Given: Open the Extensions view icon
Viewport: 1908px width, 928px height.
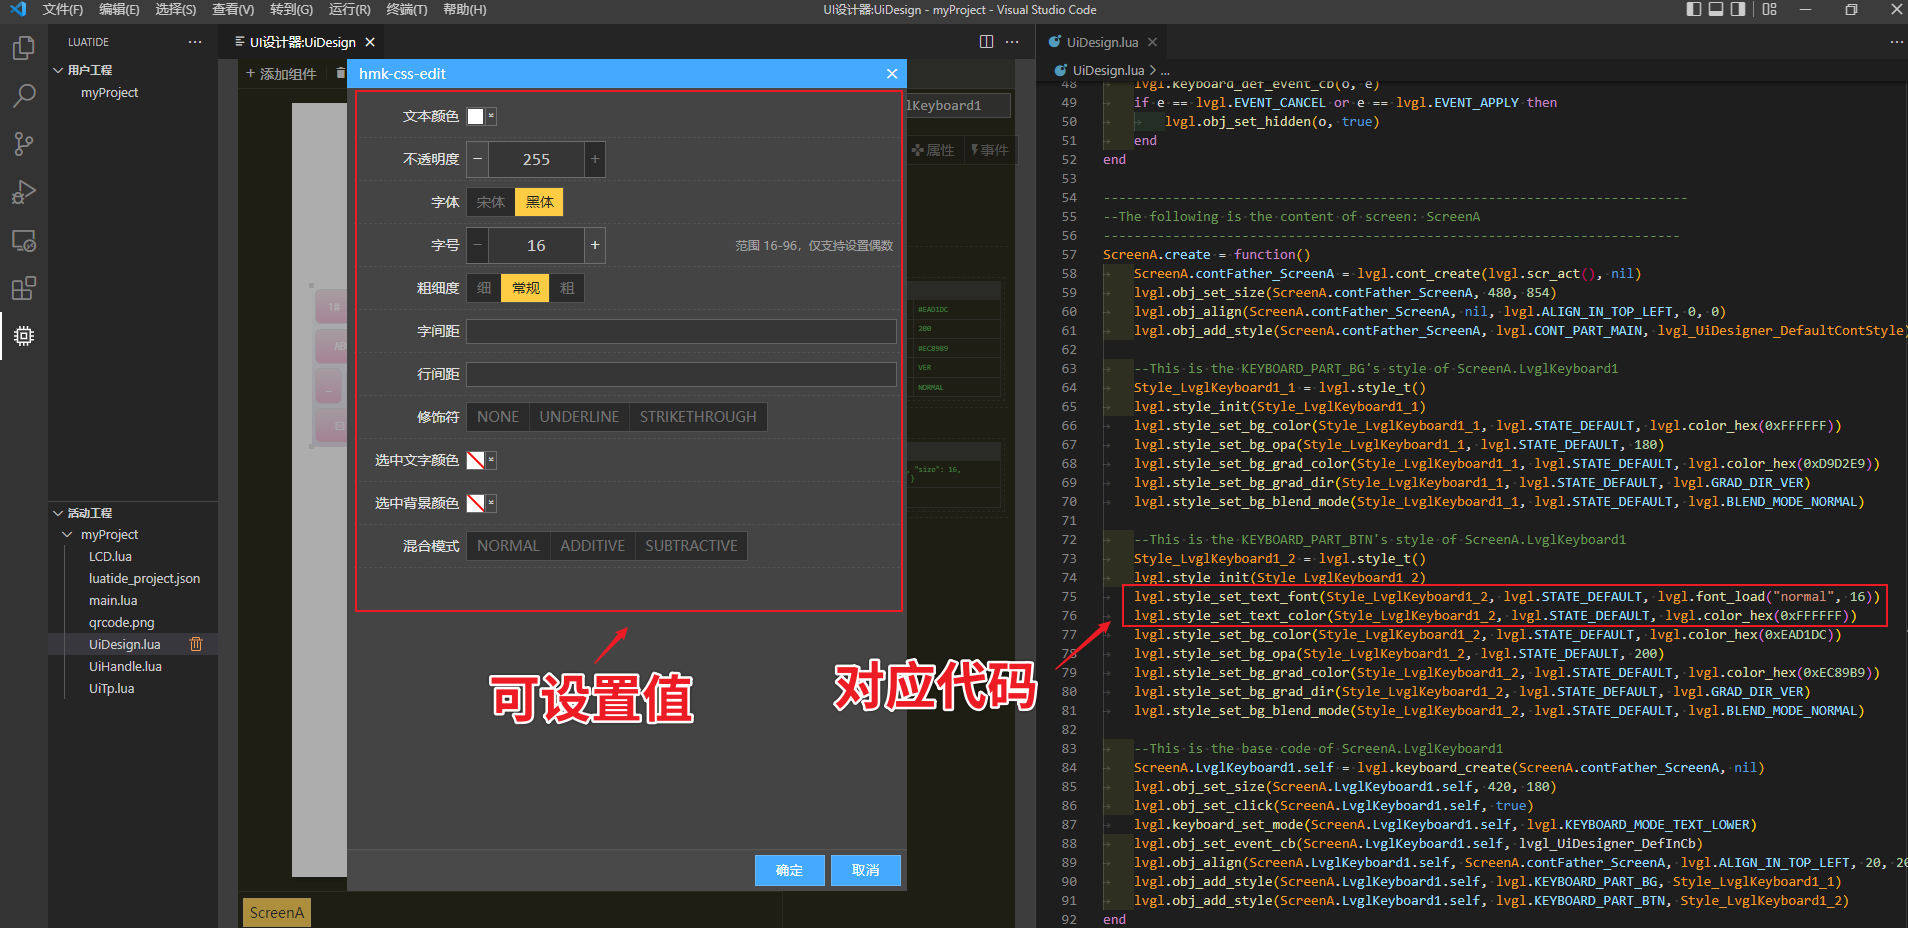Looking at the screenshot, I should pos(24,289).
